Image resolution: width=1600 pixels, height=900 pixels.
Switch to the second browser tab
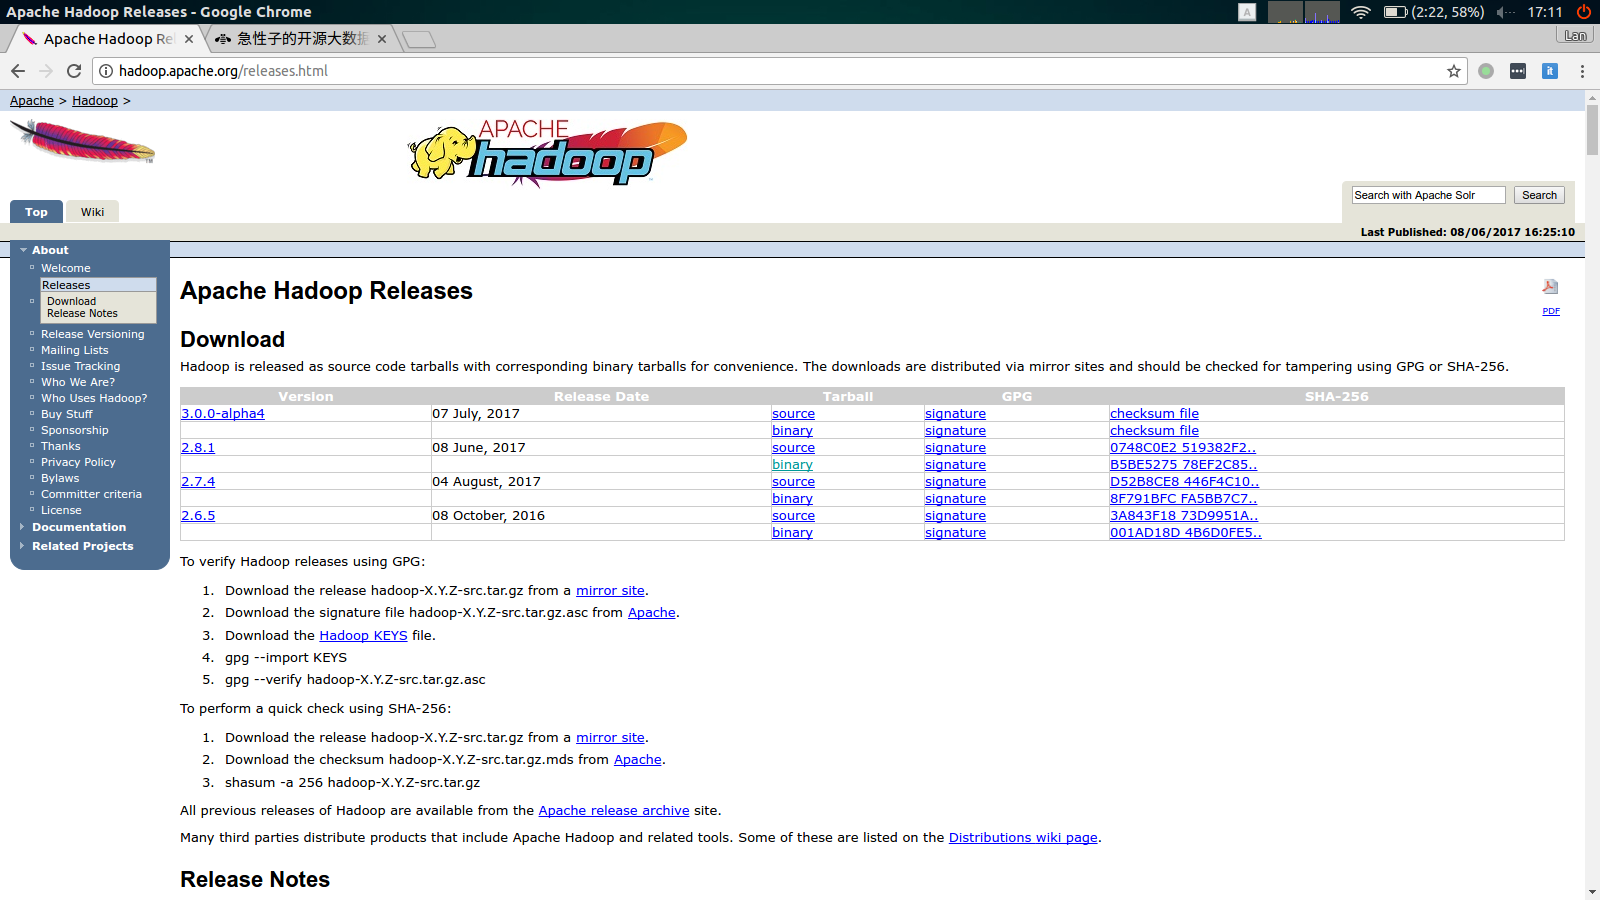pos(300,39)
